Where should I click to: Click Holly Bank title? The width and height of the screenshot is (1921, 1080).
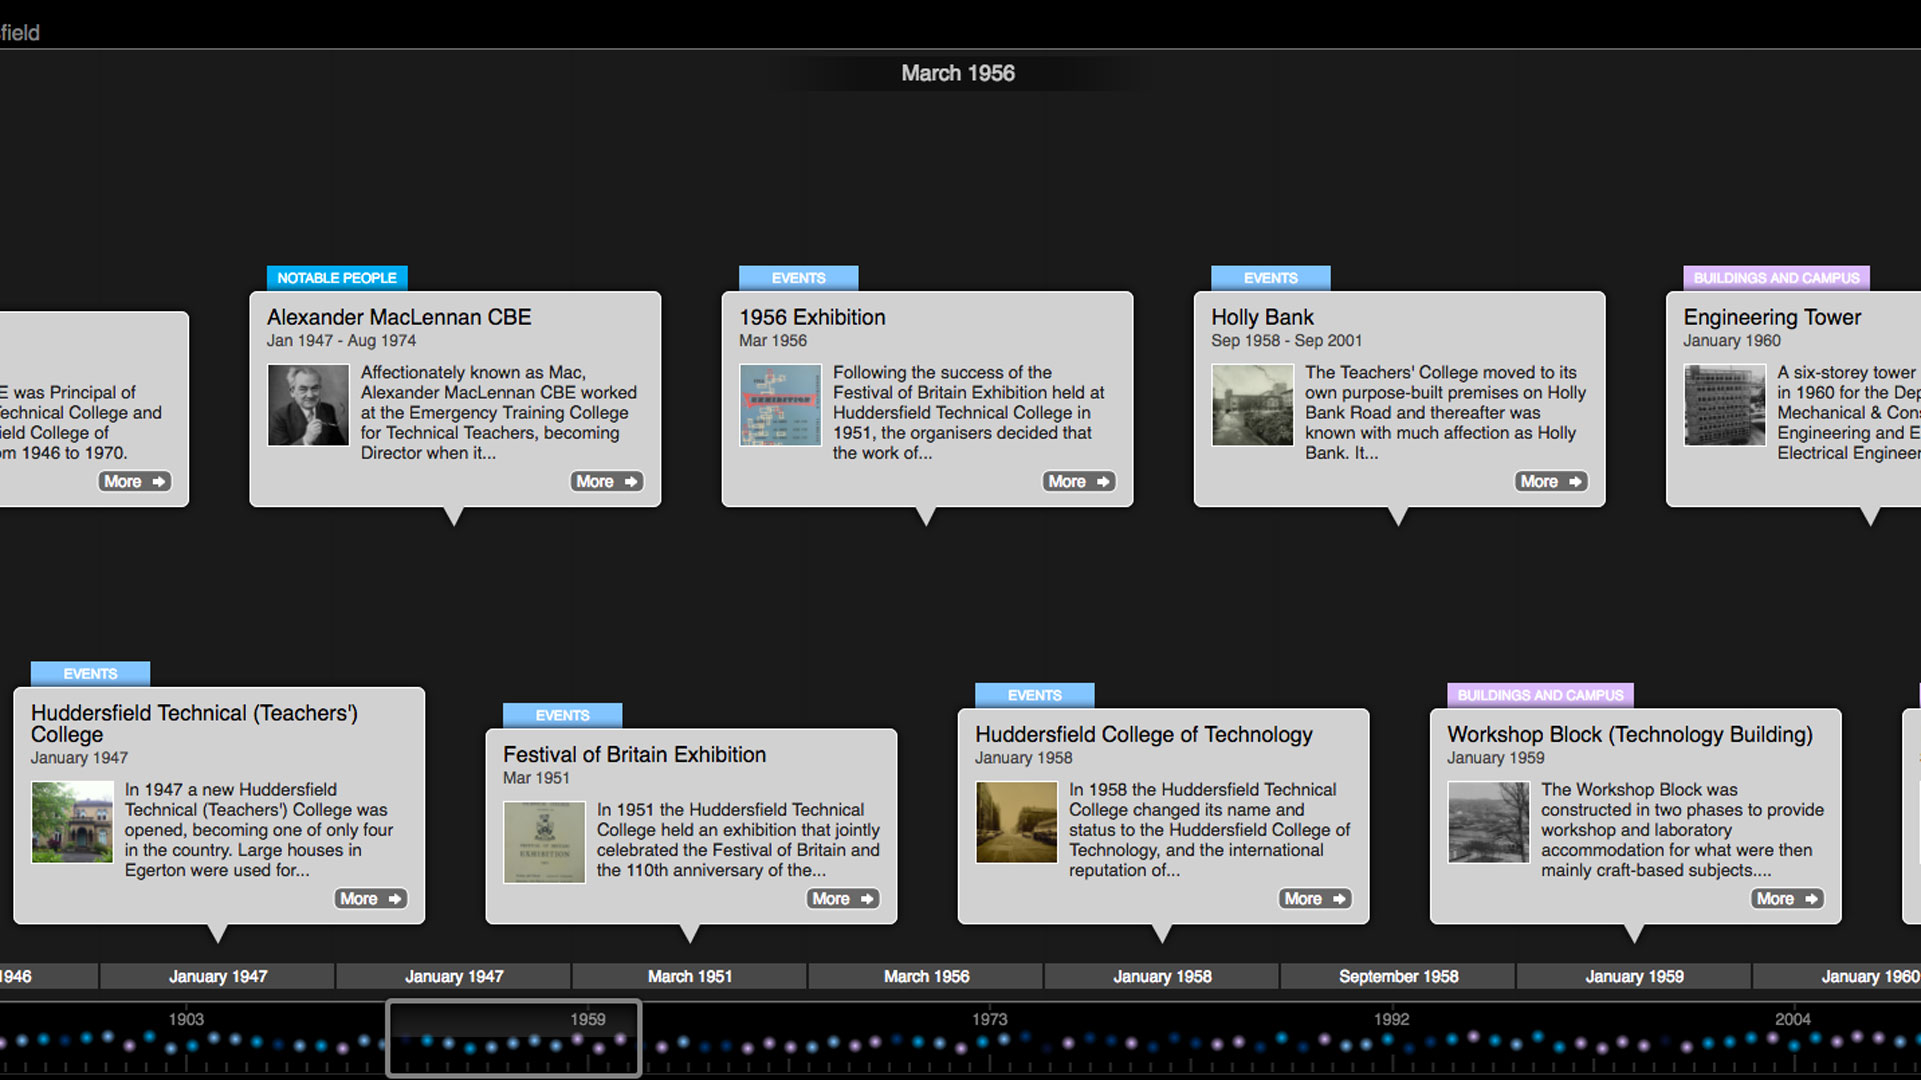[x=1262, y=317]
